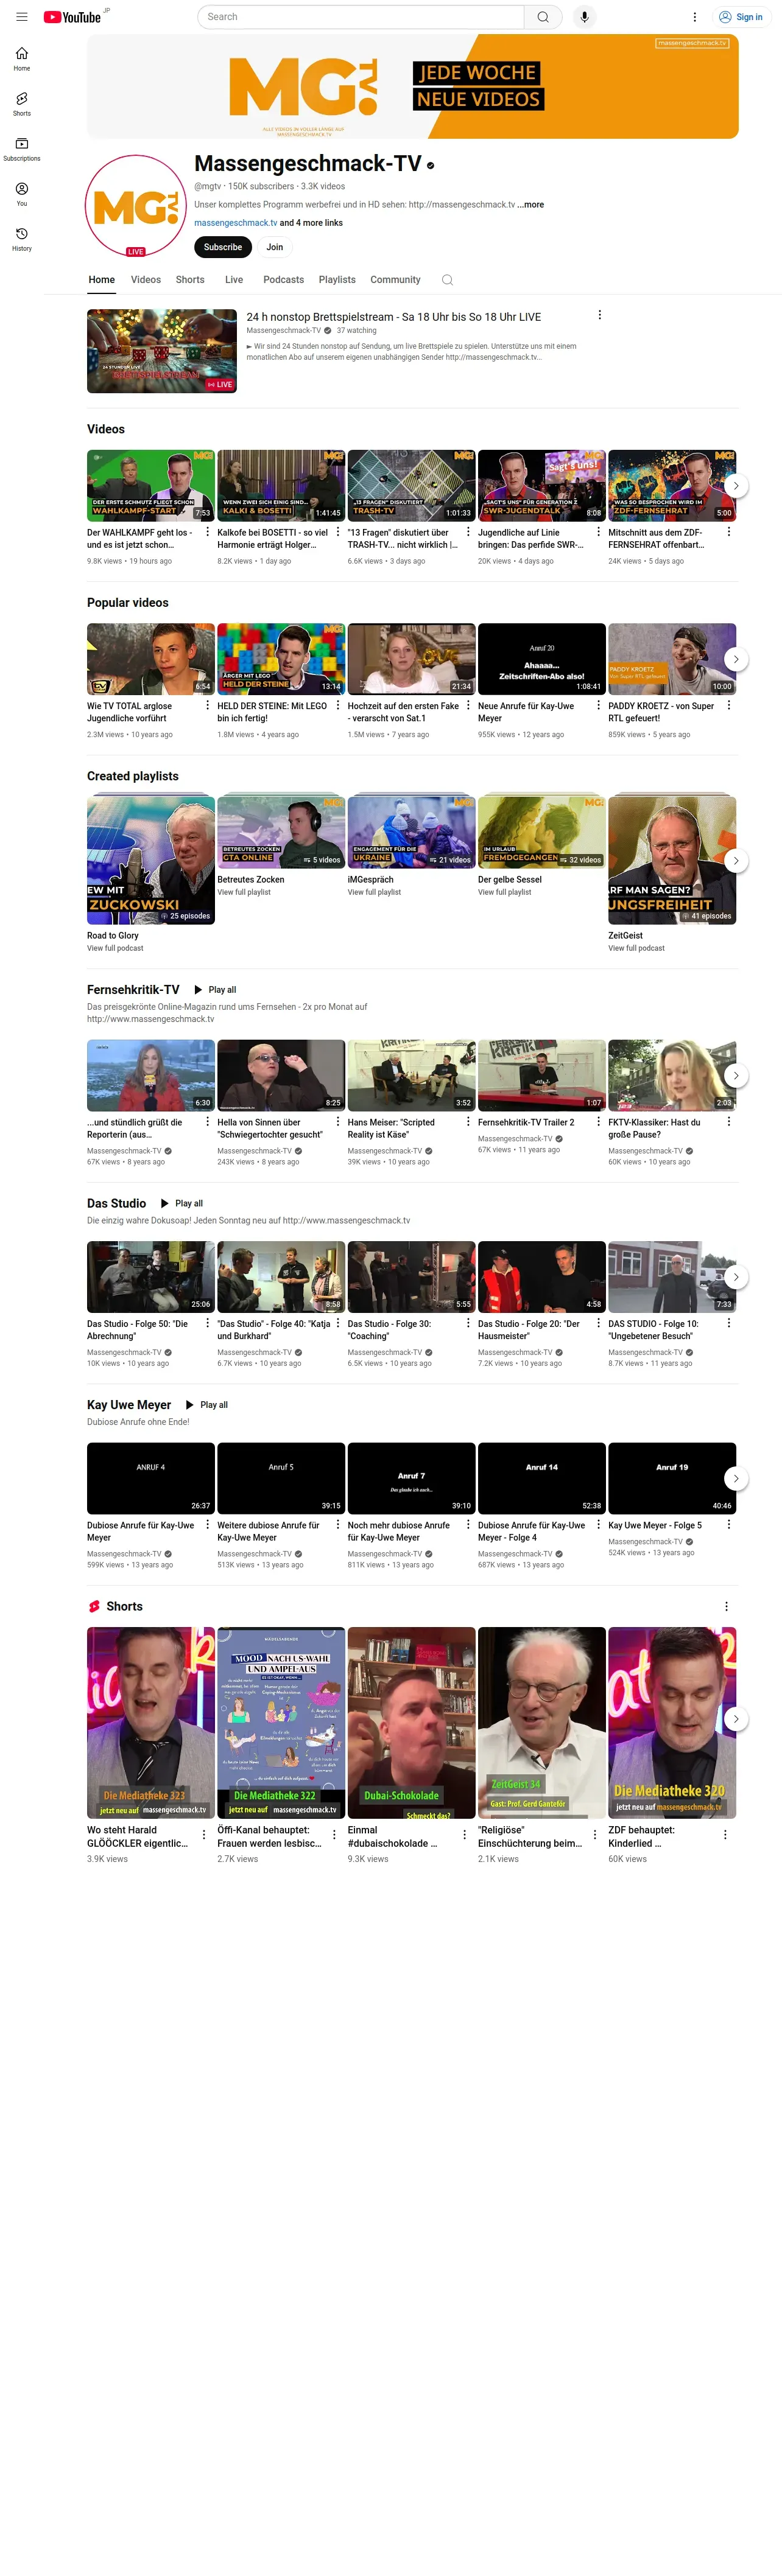This screenshot has width=782, height=2576.
Task: Open the Massengeschmack-TV channel avatar
Action: pyautogui.click(x=136, y=206)
